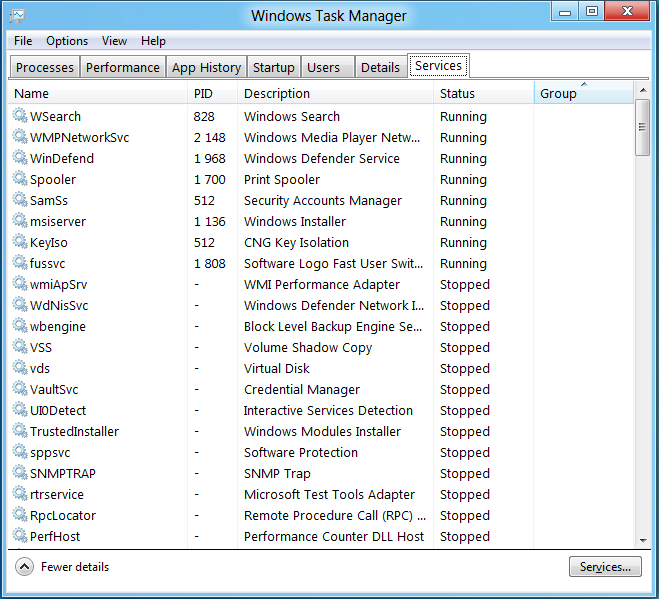Click the fussvc service gear icon
659x599 pixels.
pos(20,262)
